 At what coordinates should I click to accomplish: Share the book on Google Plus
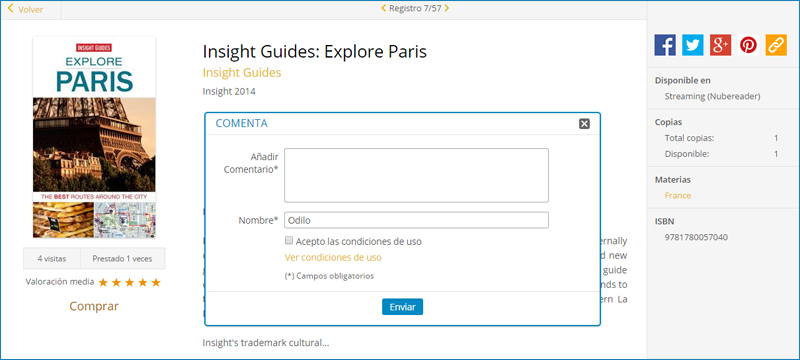pos(720,45)
